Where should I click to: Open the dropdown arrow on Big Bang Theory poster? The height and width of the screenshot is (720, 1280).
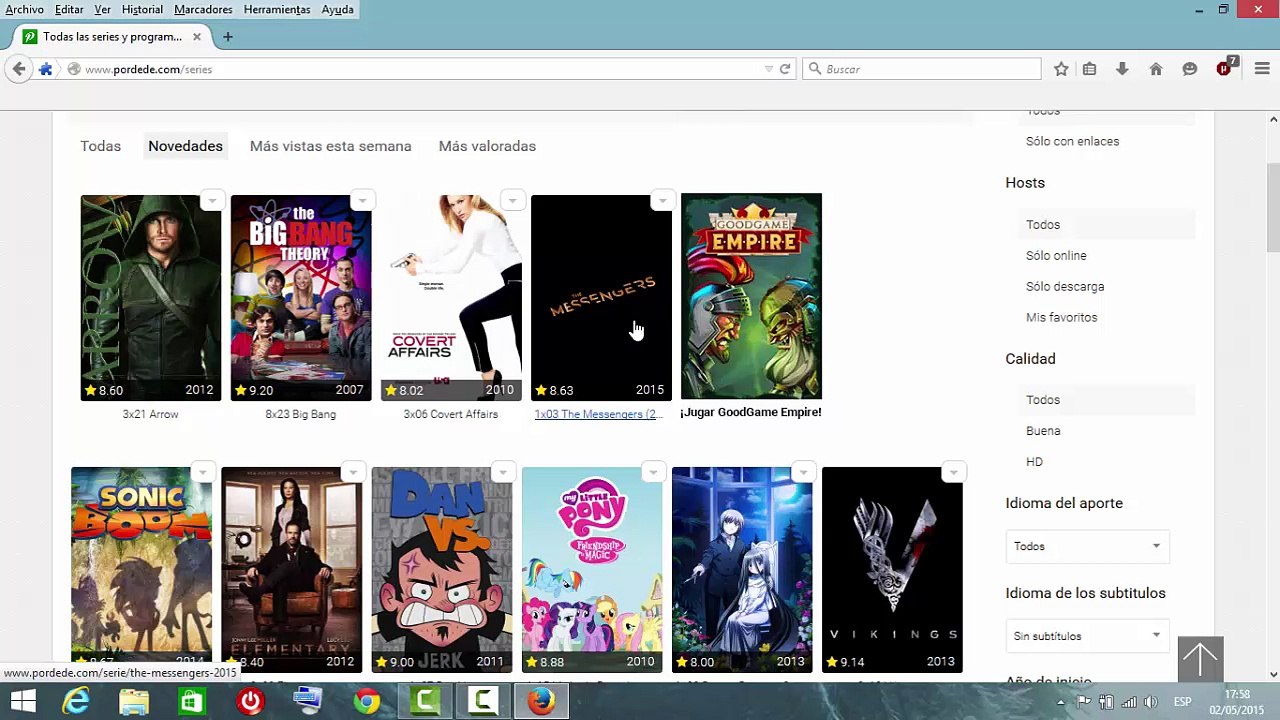(x=362, y=200)
